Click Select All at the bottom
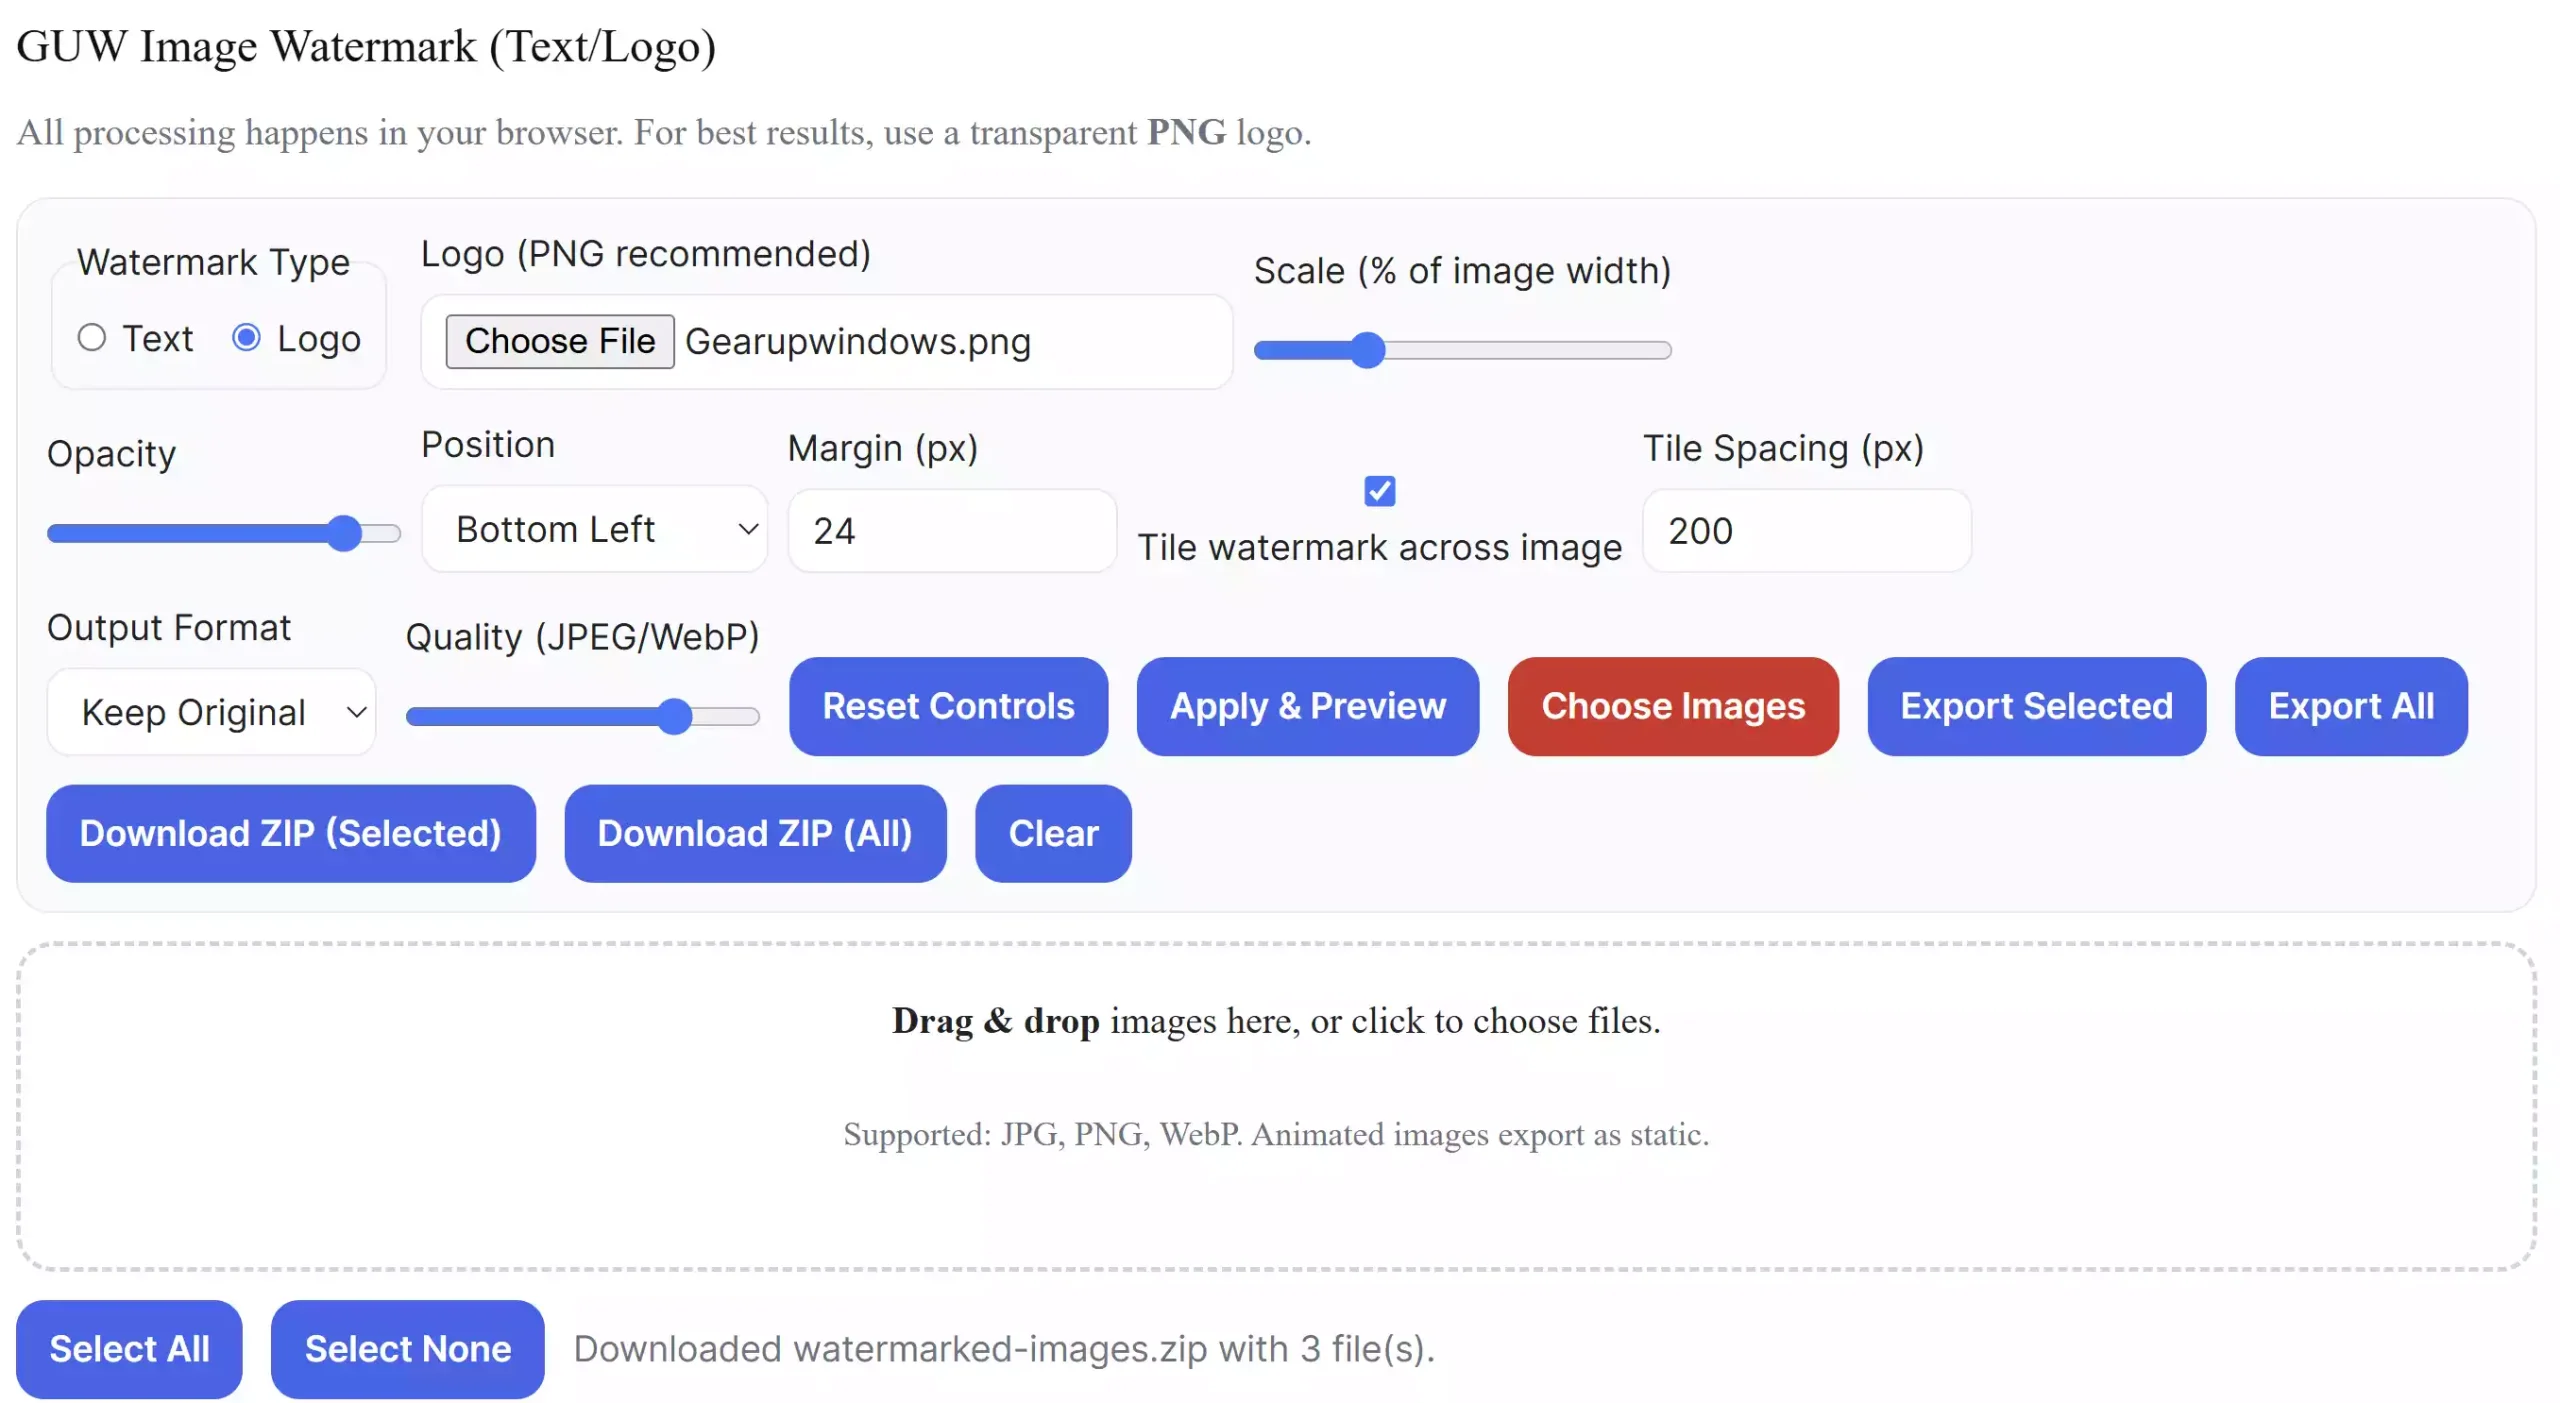 (128, 1348)
